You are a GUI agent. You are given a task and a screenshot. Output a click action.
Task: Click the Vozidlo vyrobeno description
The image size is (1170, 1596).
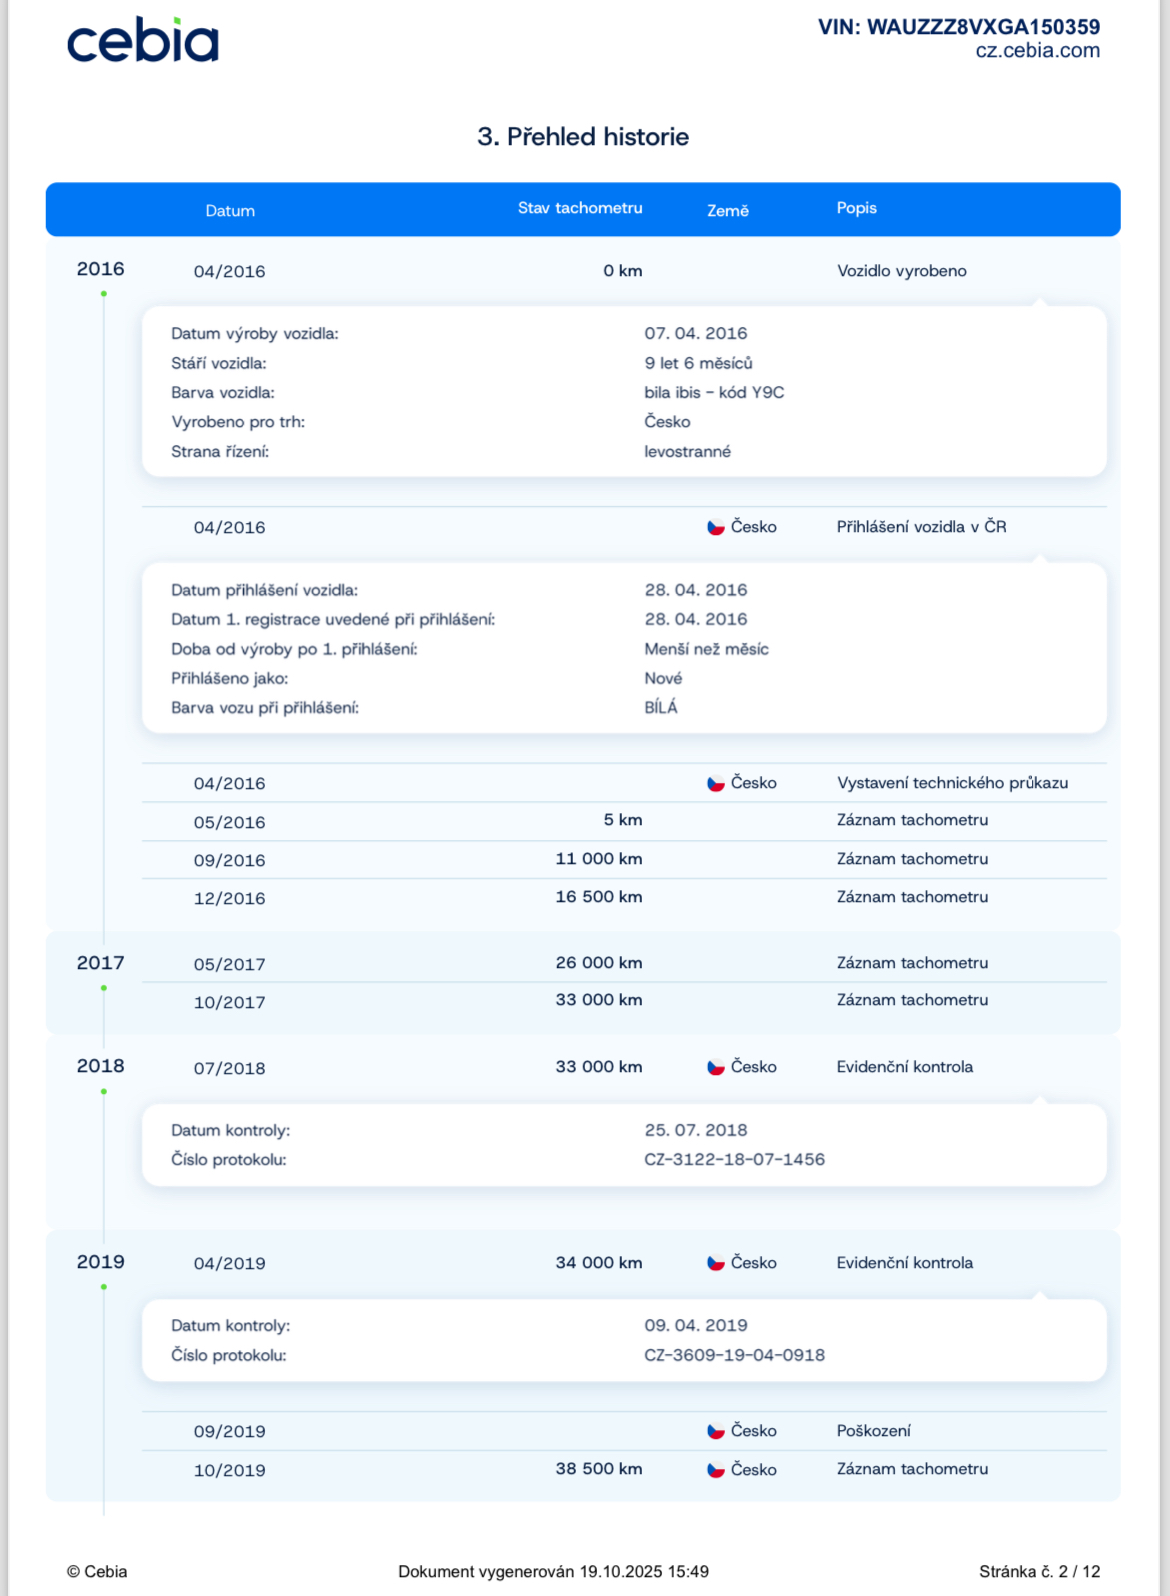(901, 271)
